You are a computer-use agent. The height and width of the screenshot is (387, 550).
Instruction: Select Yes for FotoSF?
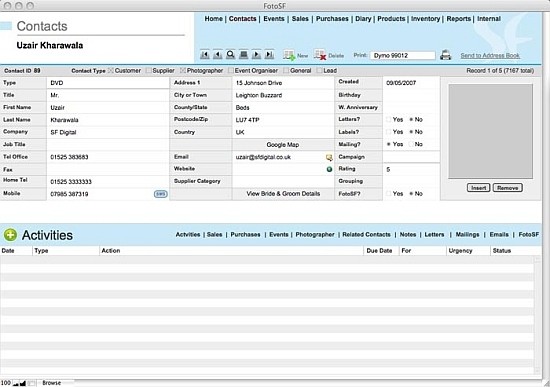[389, 194]
